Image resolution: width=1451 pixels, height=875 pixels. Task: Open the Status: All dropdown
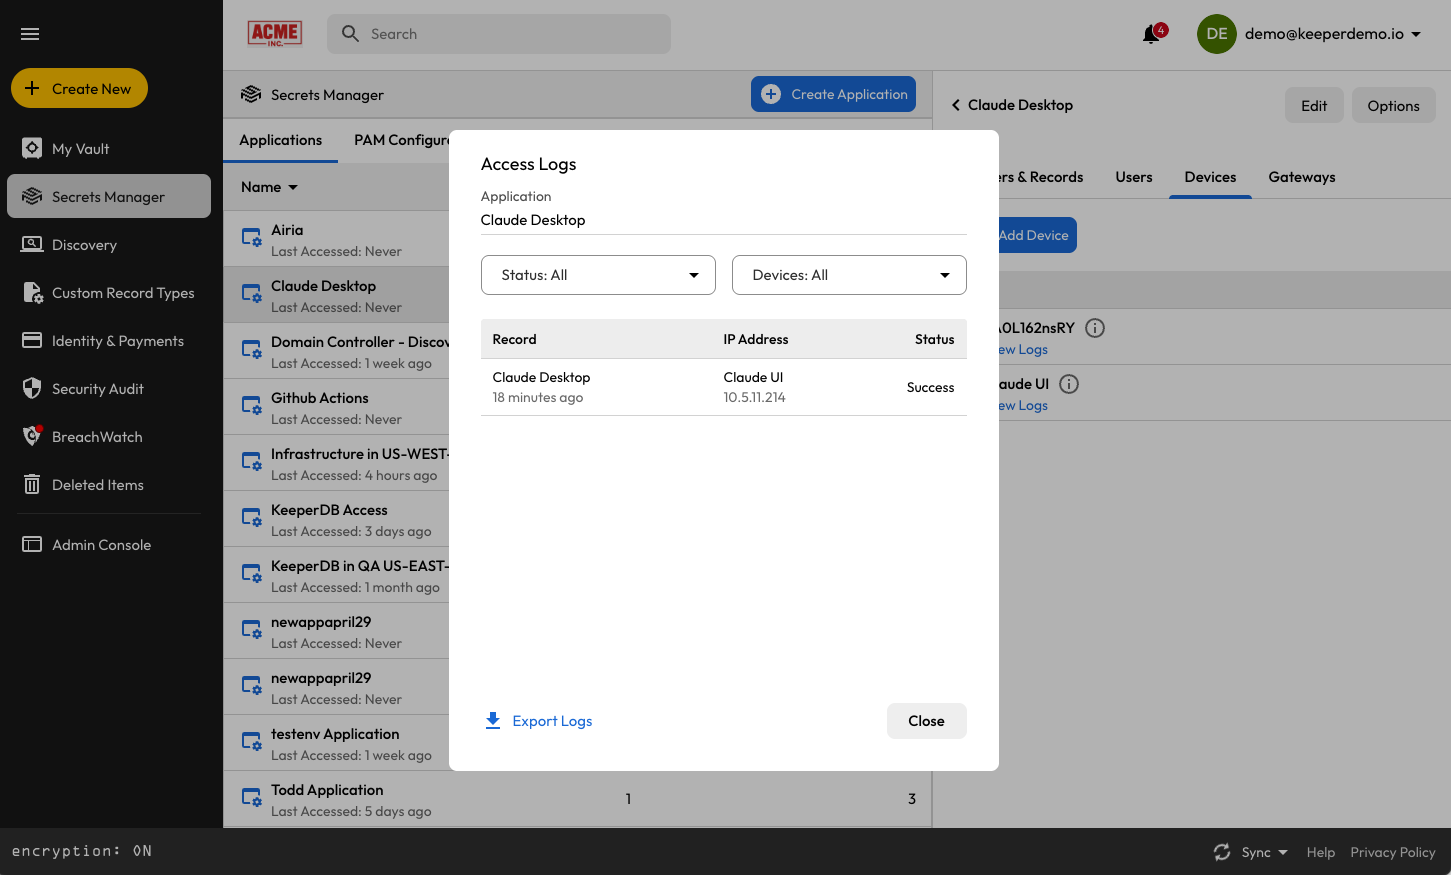pos(598,275)
